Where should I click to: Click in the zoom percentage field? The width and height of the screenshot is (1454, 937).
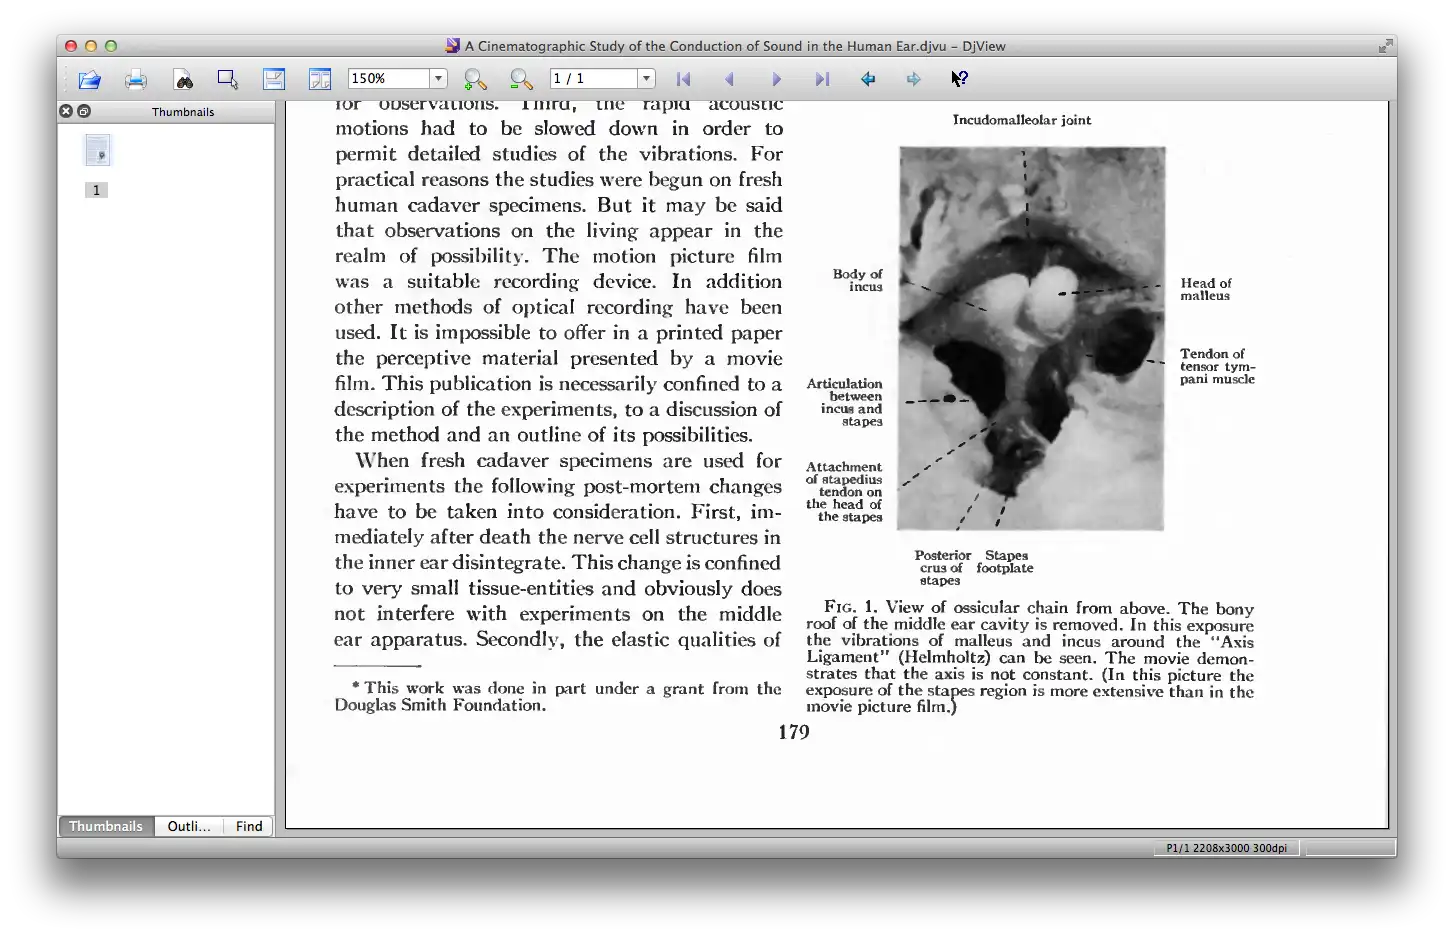coord(388,79)
